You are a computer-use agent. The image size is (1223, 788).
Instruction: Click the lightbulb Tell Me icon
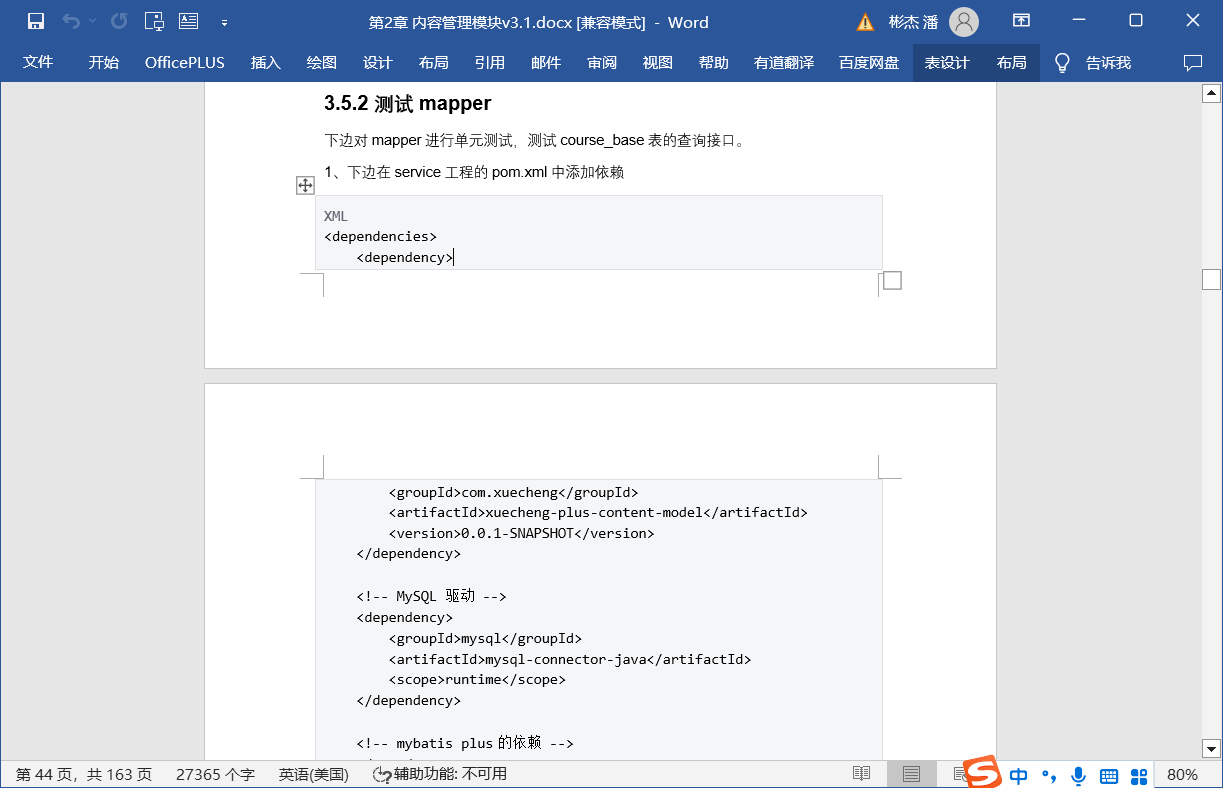1063,63
